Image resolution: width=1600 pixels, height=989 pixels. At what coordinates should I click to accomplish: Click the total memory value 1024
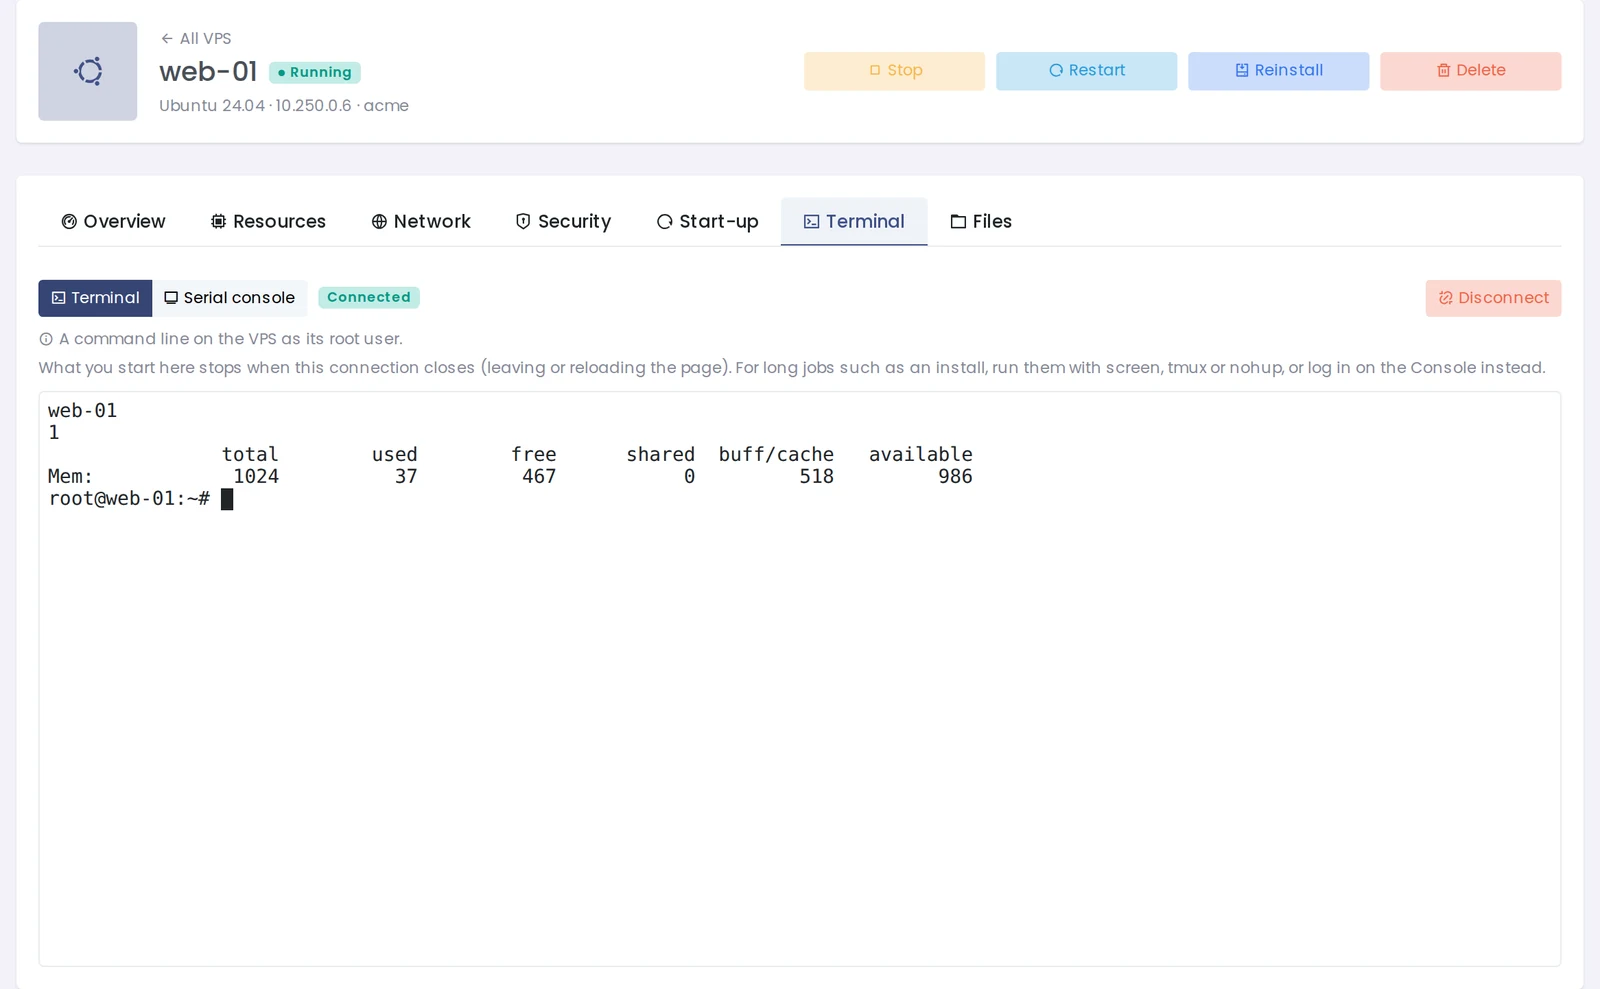pos(256,477)
